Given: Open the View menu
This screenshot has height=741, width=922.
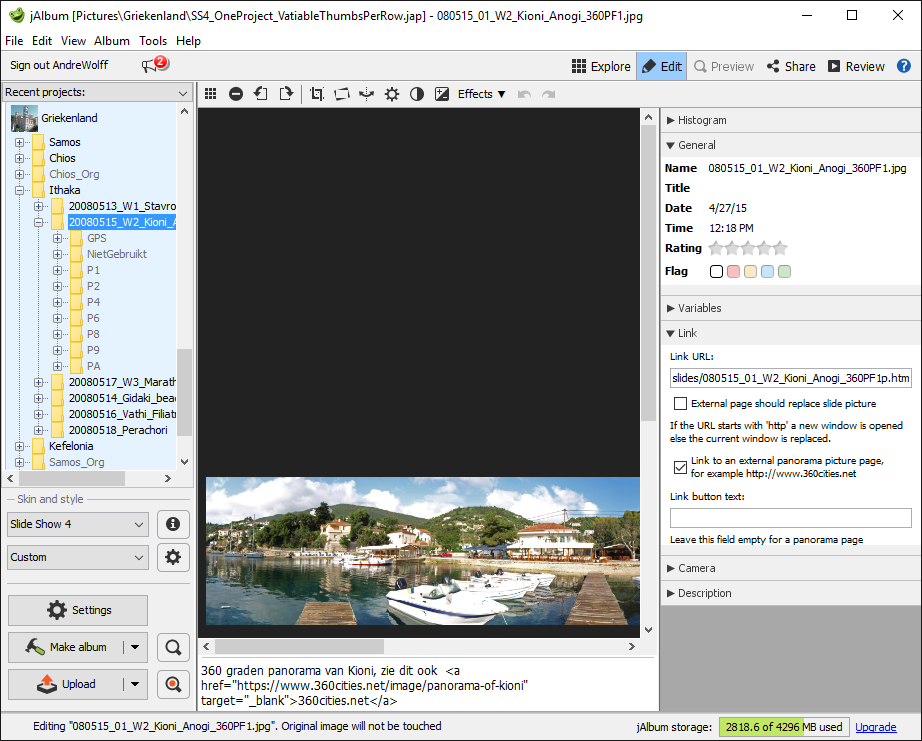Looking at the screenshot, I should (73, 41).
